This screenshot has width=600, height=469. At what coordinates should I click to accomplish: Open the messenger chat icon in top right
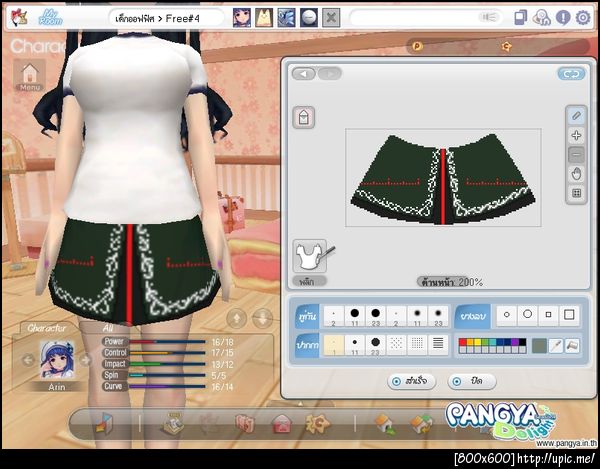tap(541, 18)
